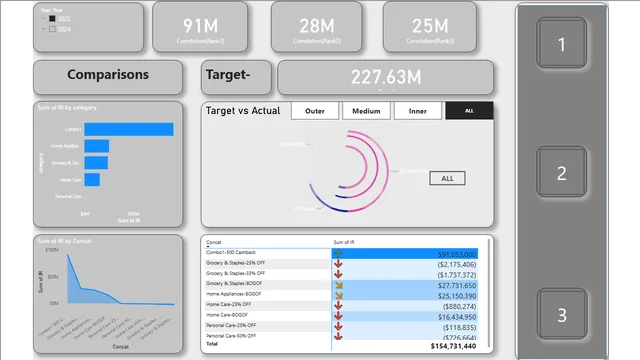The width and height of the screenshot is (640, 360).
Task: Select the black ALL tab
Action: pyautogui.click(x=469, y=111)
